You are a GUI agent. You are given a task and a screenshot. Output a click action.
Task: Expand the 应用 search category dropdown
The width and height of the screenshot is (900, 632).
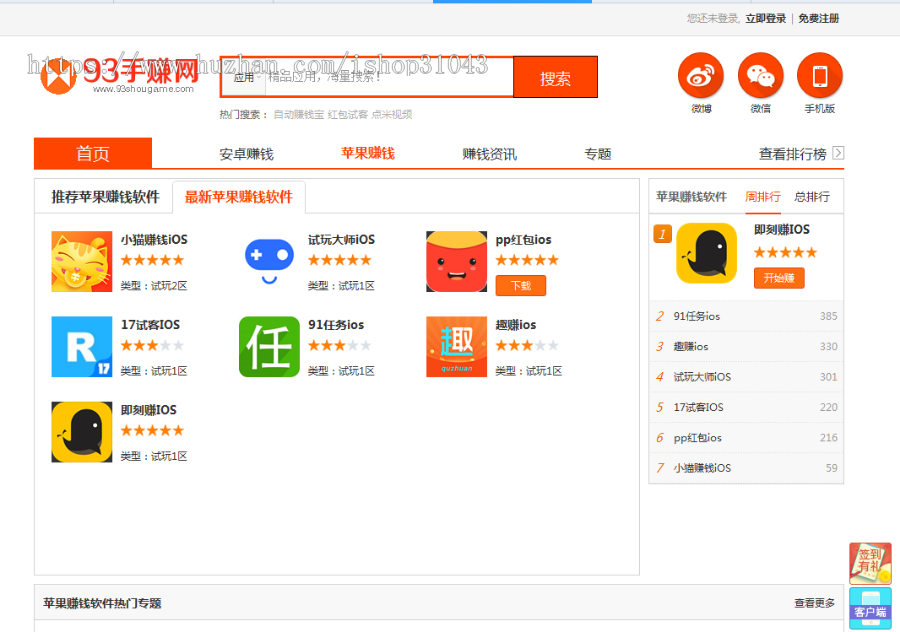pyautogui.click(x=244, y=77)
